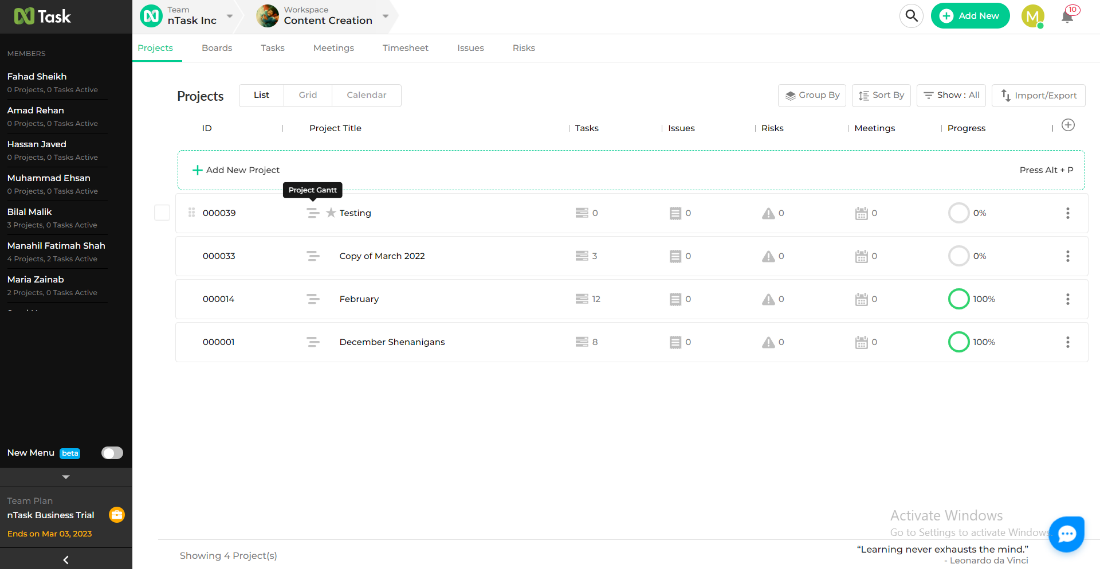Go to the Boards tab

217,48
